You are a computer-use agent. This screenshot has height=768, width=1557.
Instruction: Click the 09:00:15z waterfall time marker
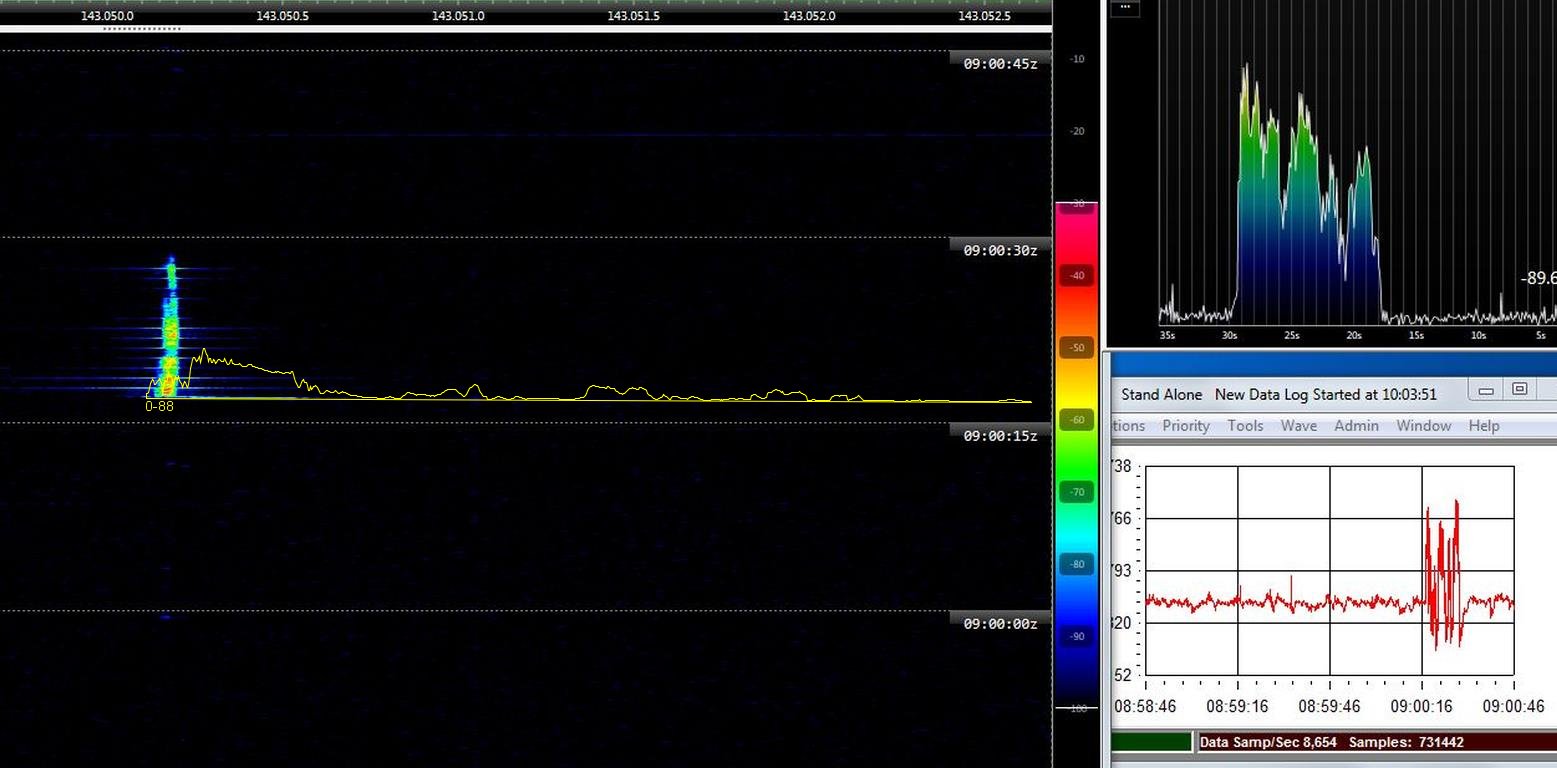tap(1000, 436)
